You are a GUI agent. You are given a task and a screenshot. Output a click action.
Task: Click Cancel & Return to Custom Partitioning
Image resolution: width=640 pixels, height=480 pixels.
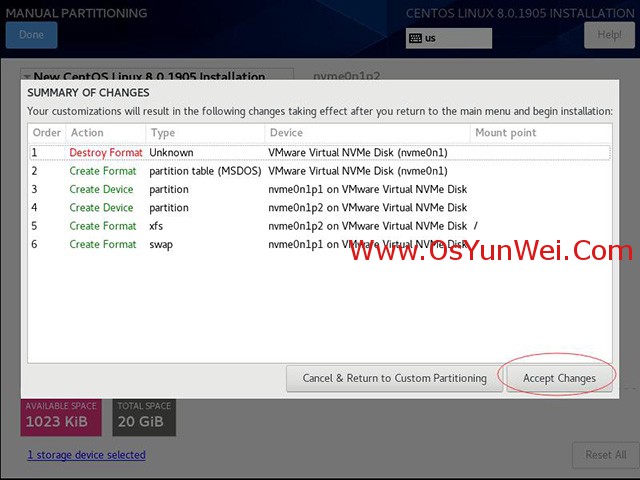394,378
